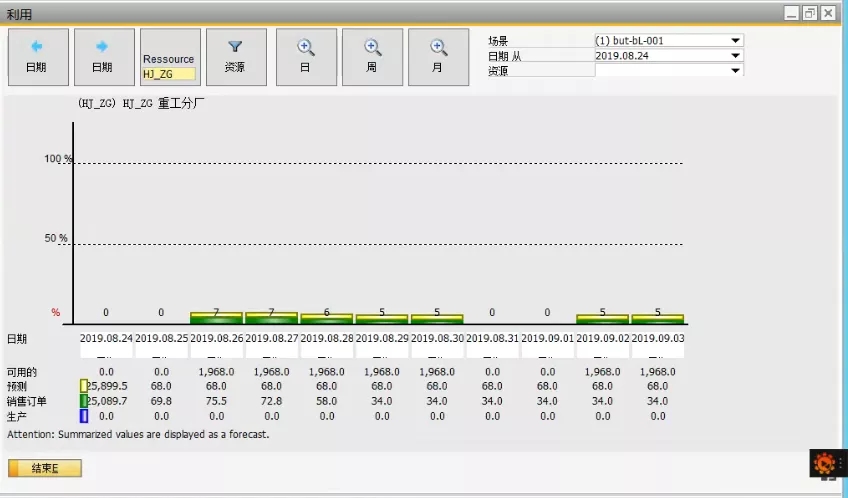Maximize the 利用 window
Screen dimensions: 848x498
point(810,13)
